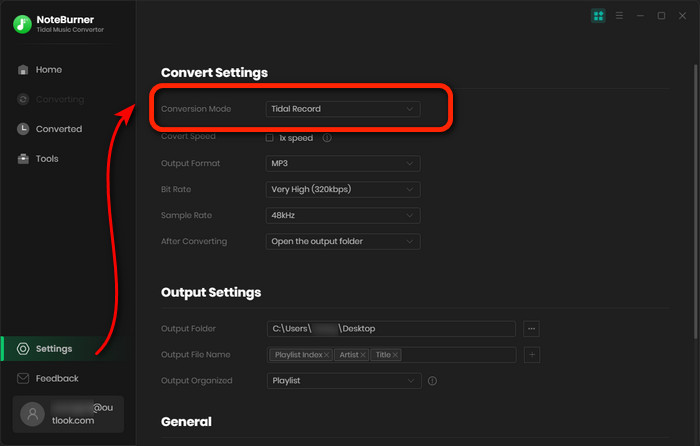Open the Output Organized Playlist dropdown
The width and height of the screenshot is (700, 446).
coord(344,381)
